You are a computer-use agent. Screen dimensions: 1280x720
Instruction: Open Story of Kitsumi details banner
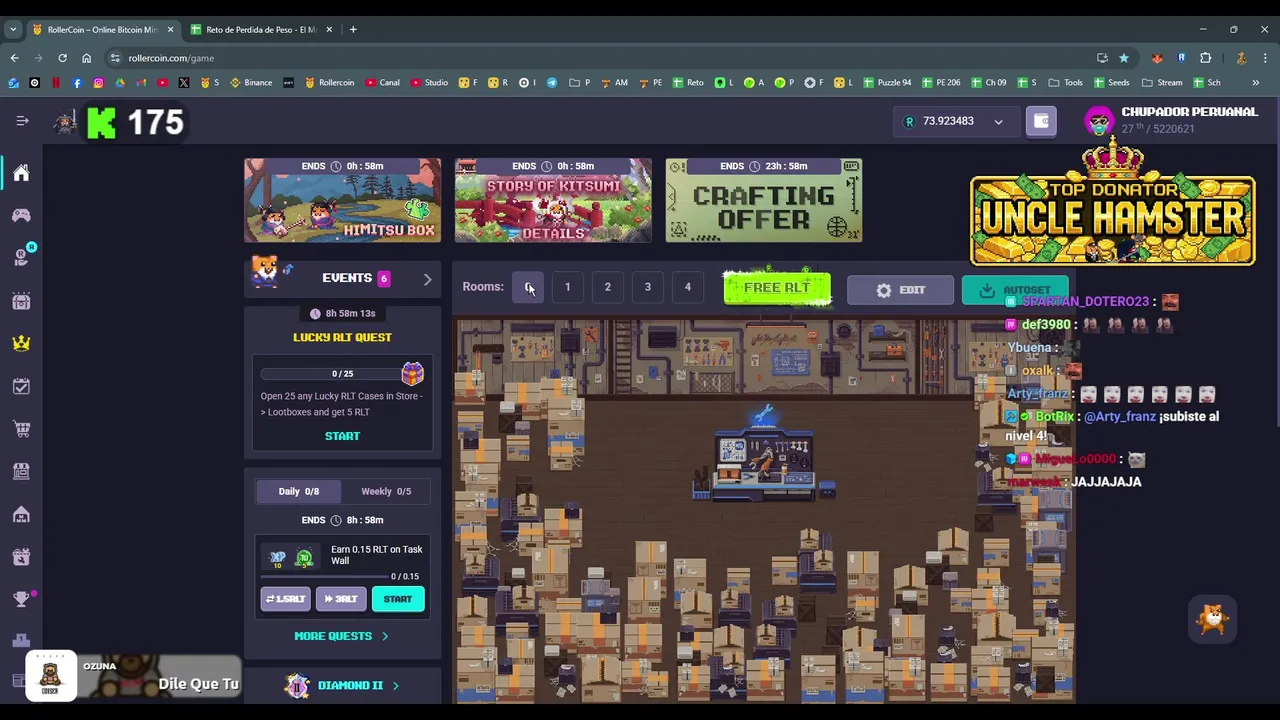coord(553,200)
